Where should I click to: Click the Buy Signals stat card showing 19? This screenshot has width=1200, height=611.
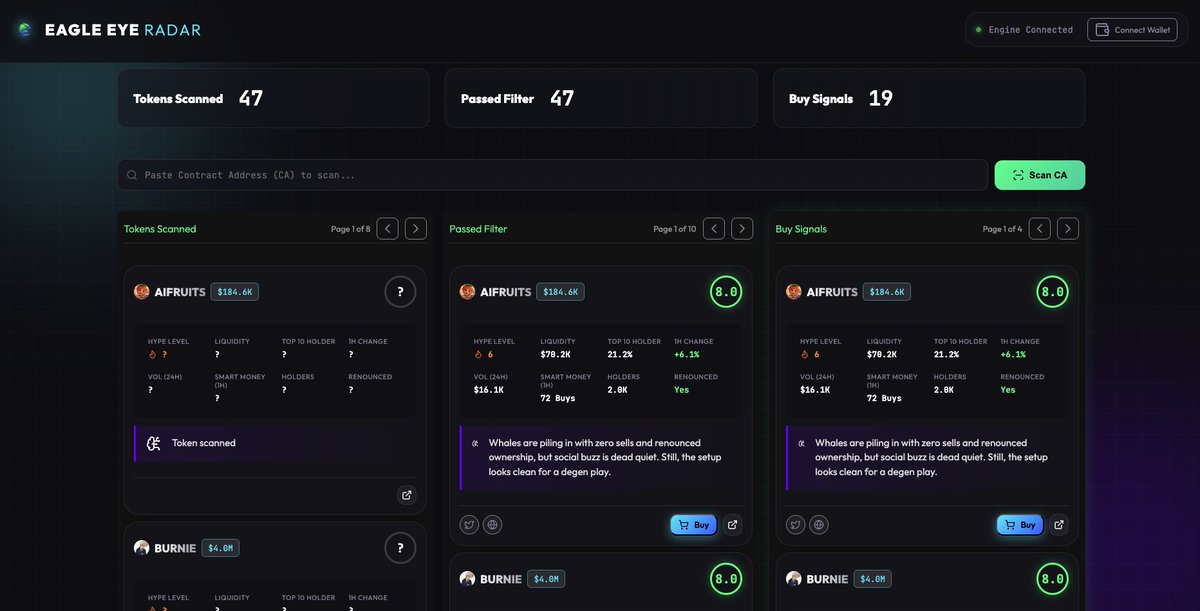929,98
